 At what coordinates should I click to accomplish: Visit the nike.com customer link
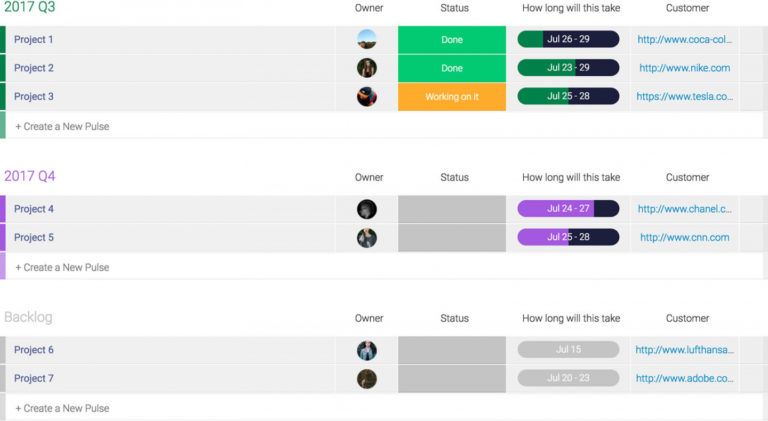[x=685, y=68]
